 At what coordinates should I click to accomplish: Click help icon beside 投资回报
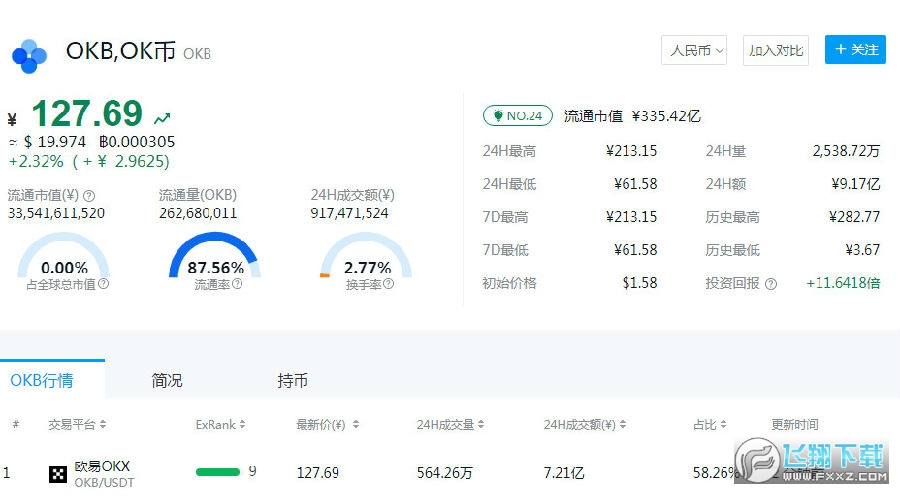770,284
